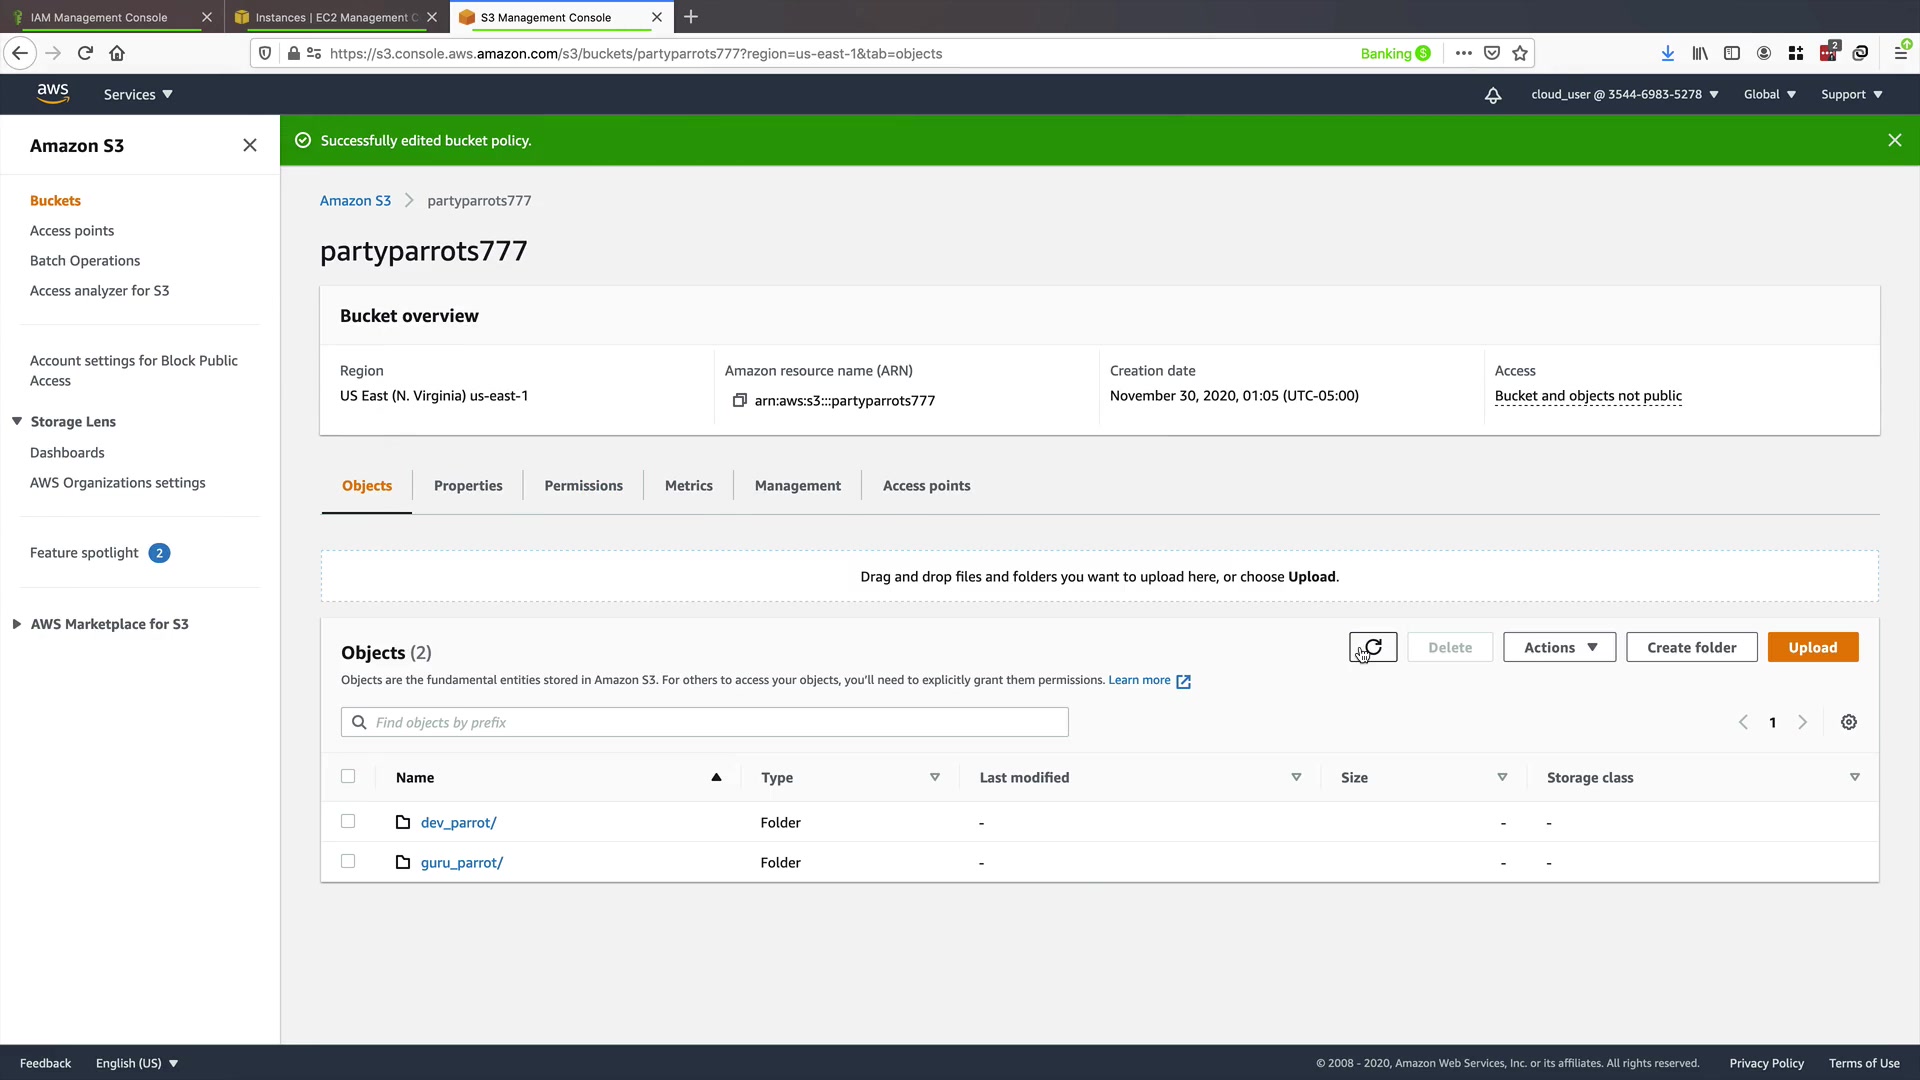Click the refresh objects icon button
This screenshot has height=1080, width=1920.
click(1373, 647)
